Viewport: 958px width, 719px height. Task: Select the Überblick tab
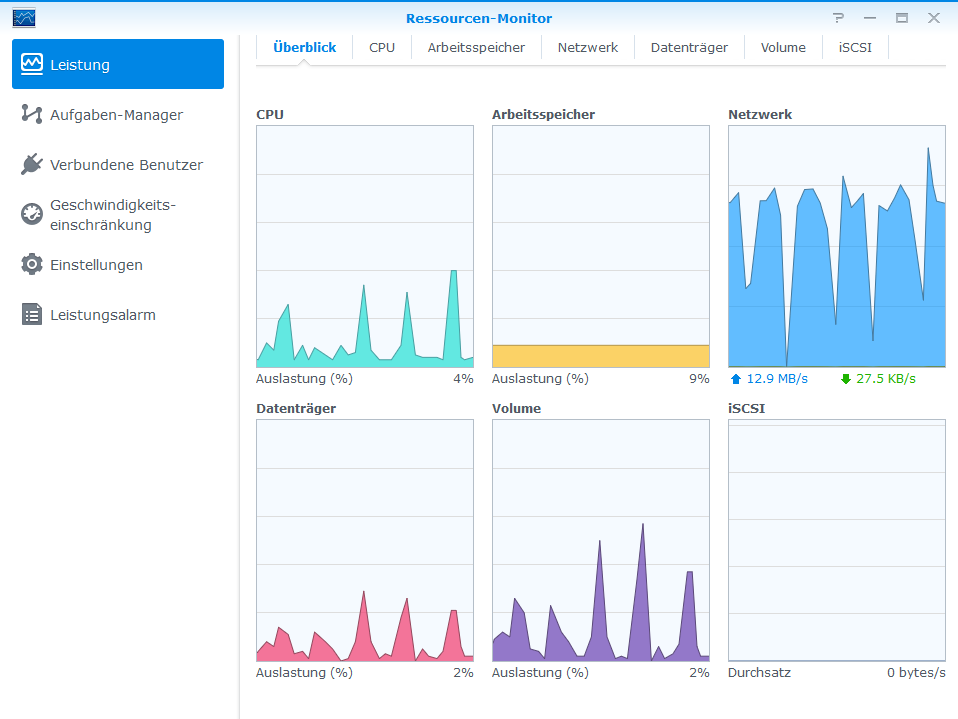[x=304, y=48]
